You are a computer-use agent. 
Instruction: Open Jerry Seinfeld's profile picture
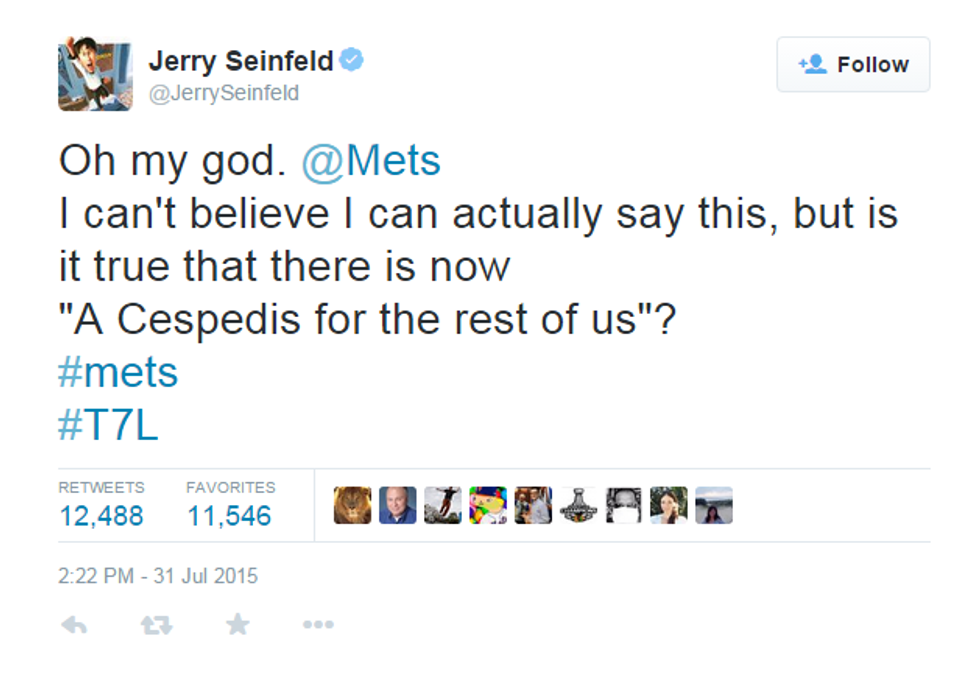point(95,75)
